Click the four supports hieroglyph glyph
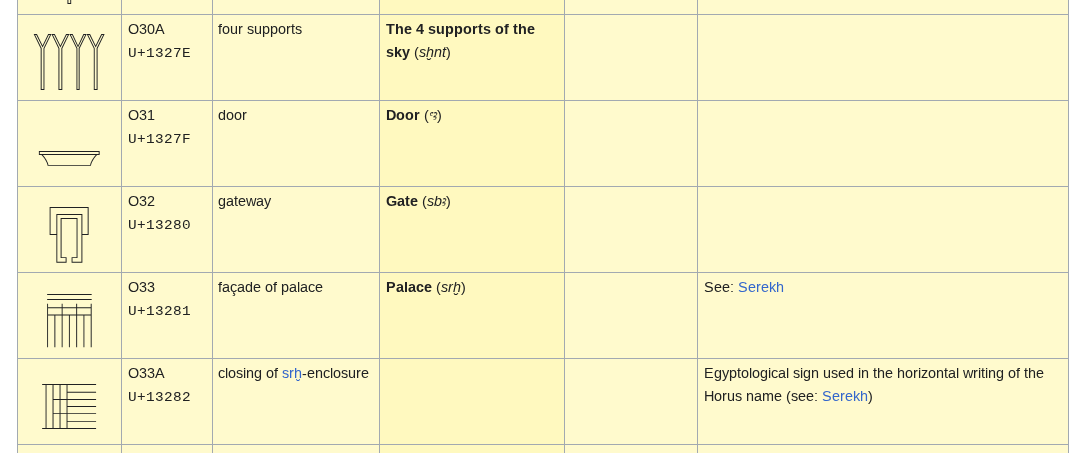 (x=69, y=61)
